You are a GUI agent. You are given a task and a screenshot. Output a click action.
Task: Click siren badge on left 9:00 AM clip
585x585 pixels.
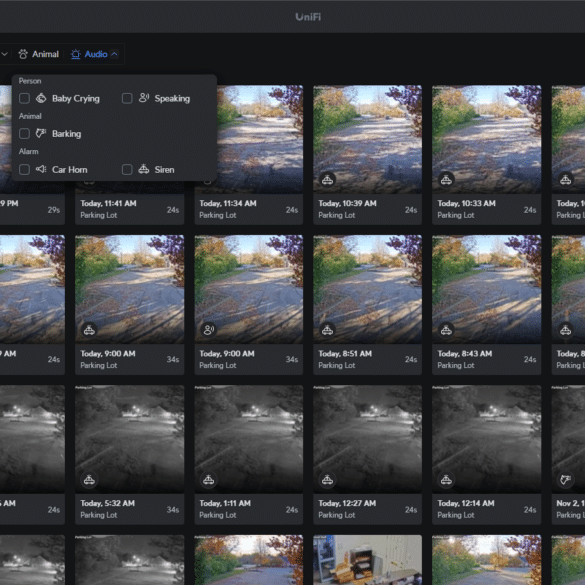89,330
